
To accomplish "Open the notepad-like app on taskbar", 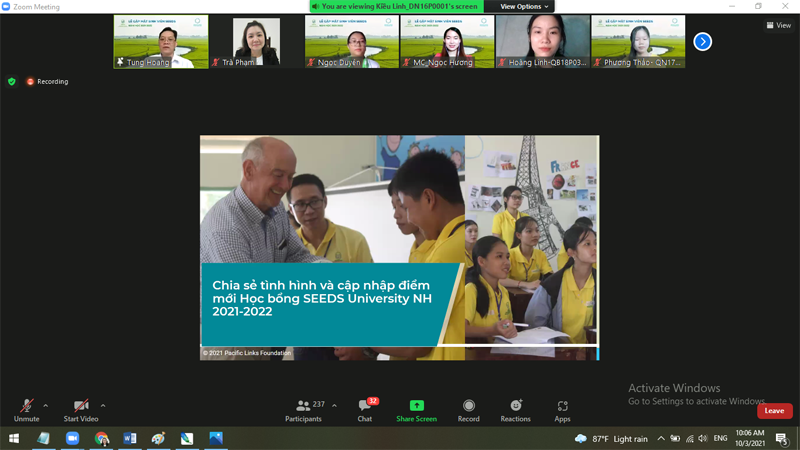I will click(43, 438).
